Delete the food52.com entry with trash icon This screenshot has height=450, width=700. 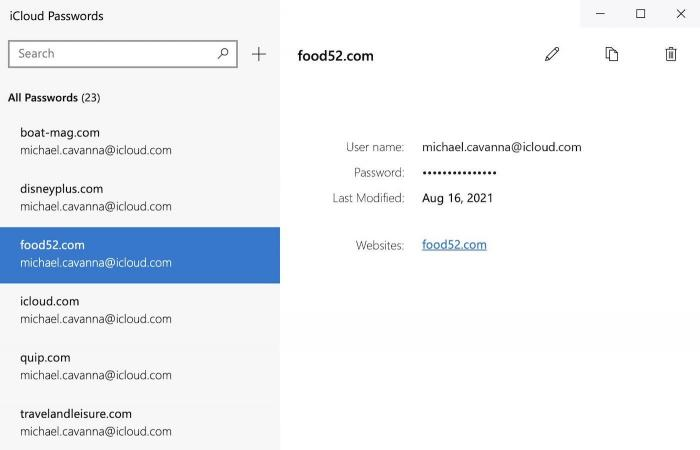pyautogui.click(x=670, y=54)
